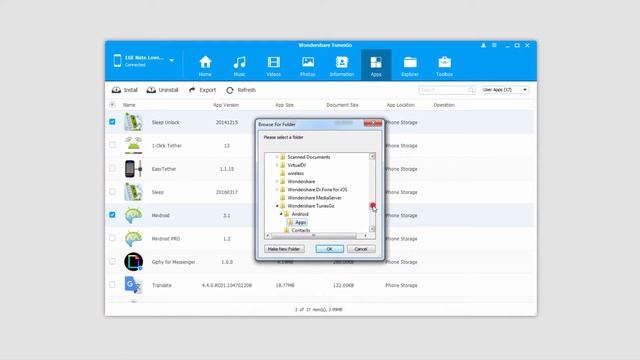Toggle the select-all apps checkbox
Image resolution: width=640 pixels, height=360 pixels.
click(x=112, y=105)
